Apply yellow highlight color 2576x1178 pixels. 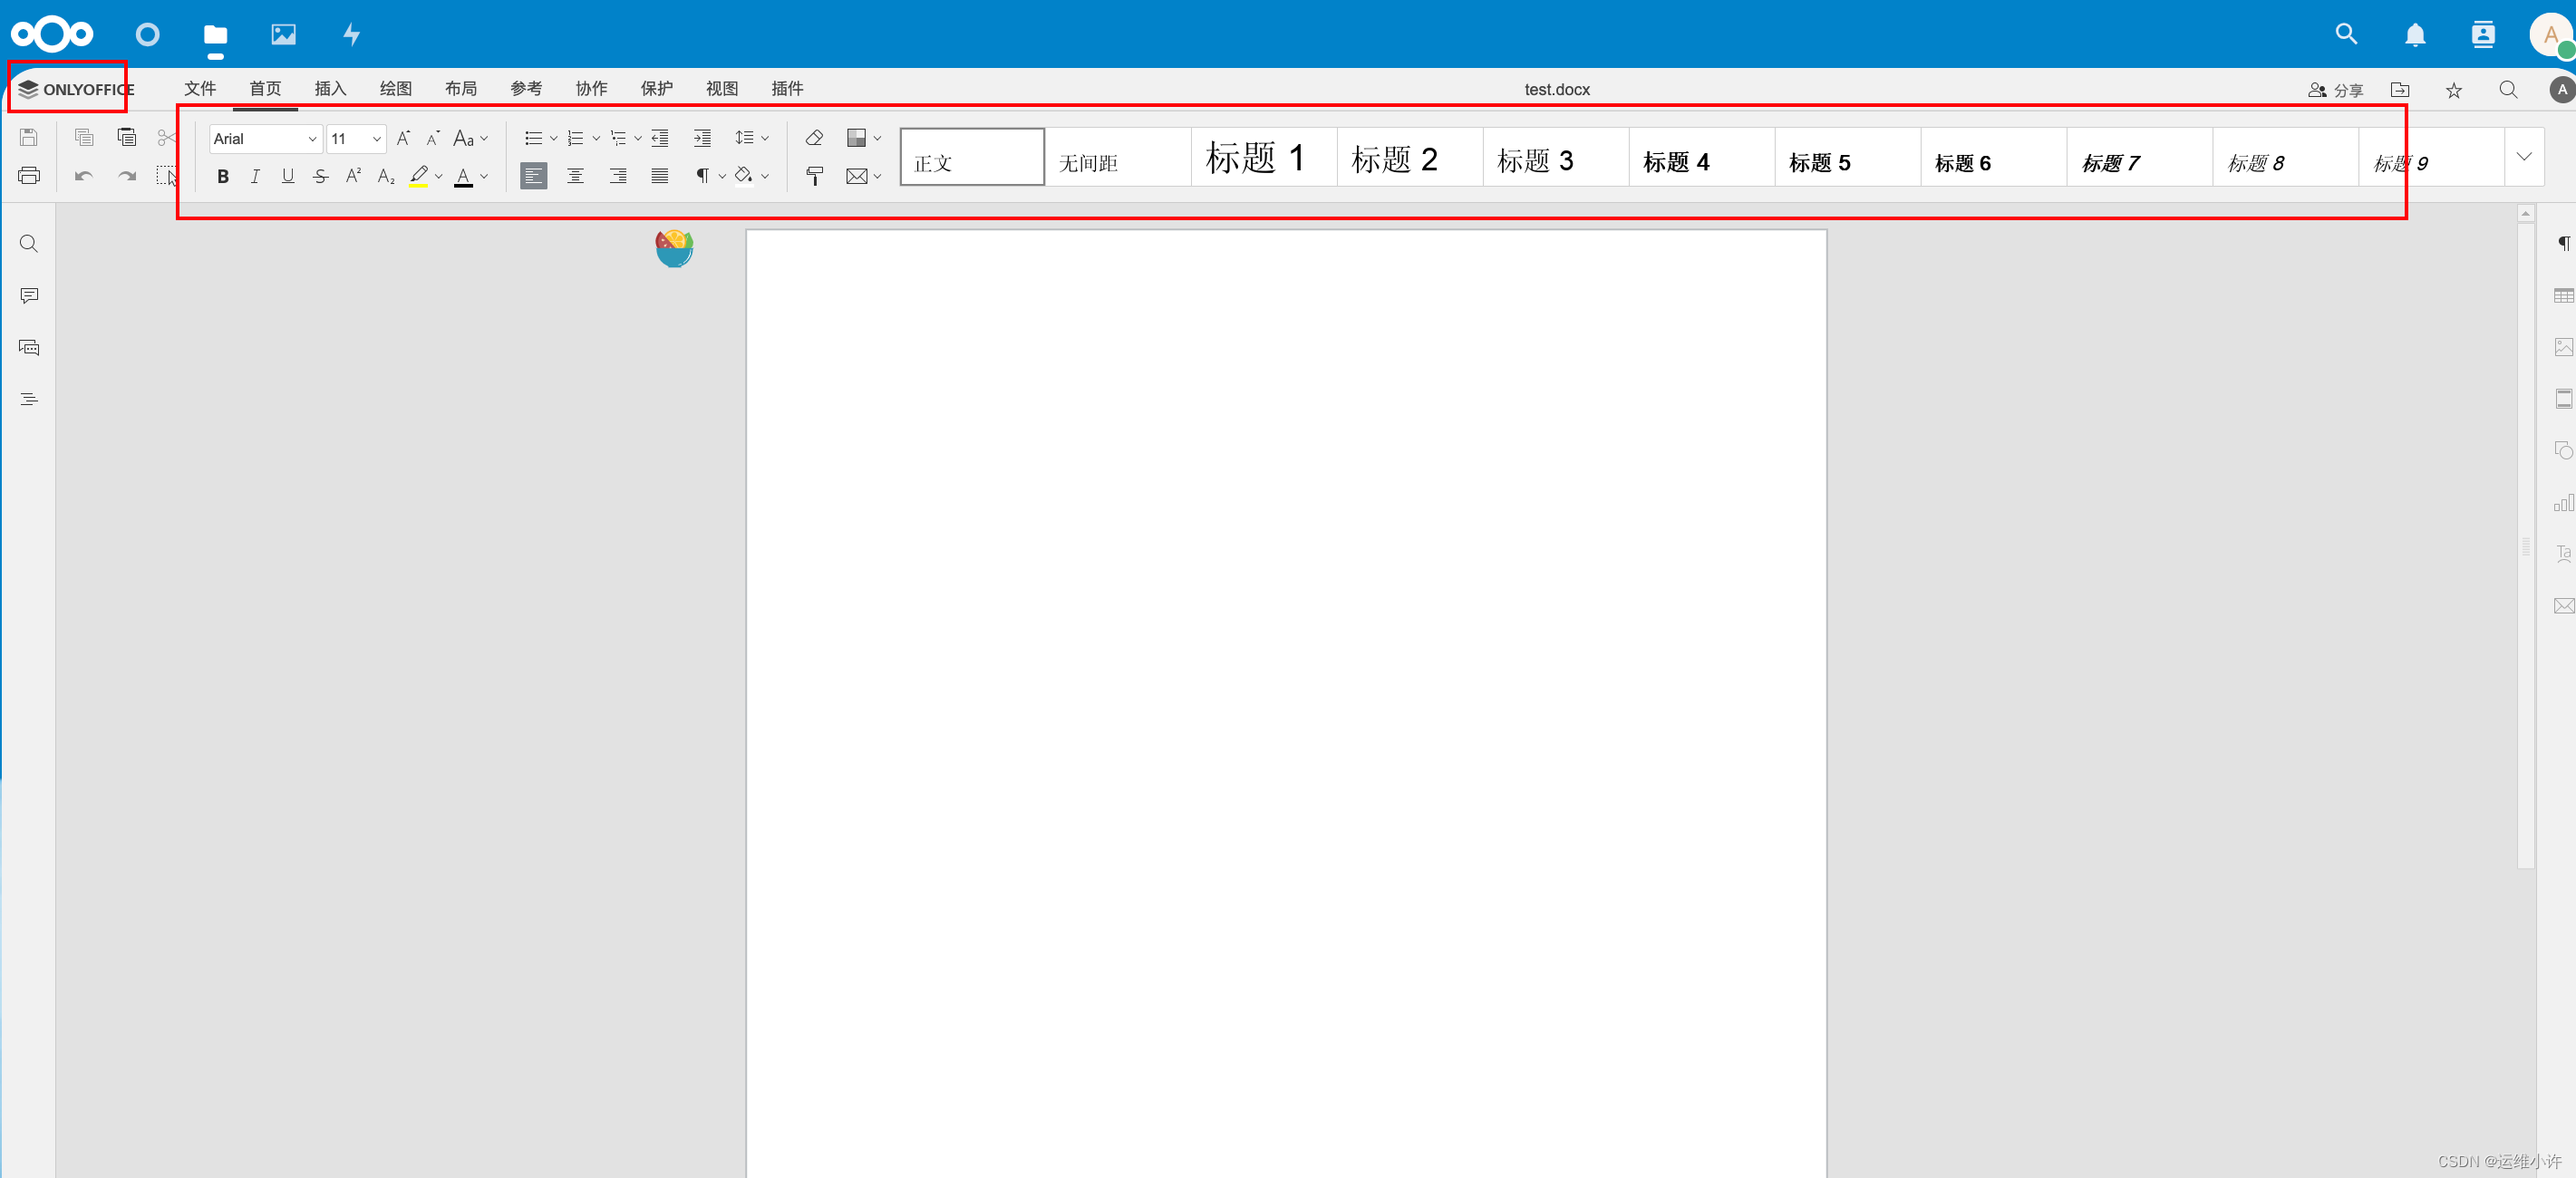tap(419, 176)
